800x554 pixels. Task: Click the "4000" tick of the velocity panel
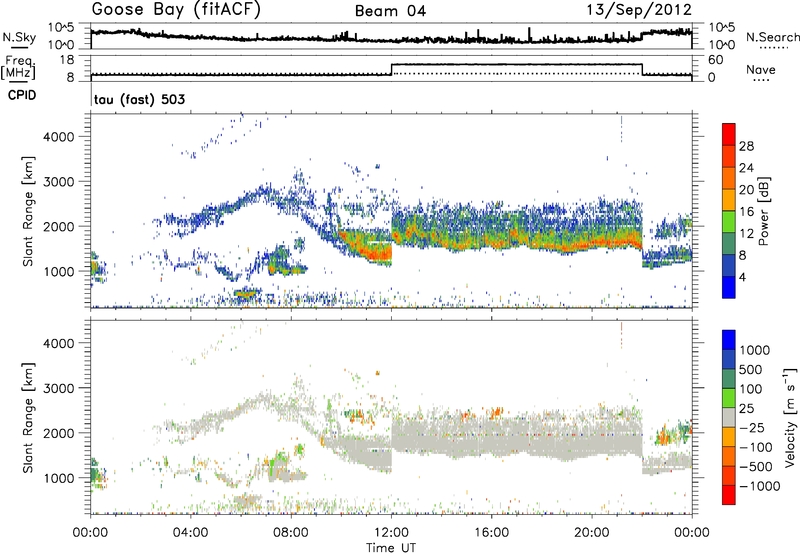(59, 343)
